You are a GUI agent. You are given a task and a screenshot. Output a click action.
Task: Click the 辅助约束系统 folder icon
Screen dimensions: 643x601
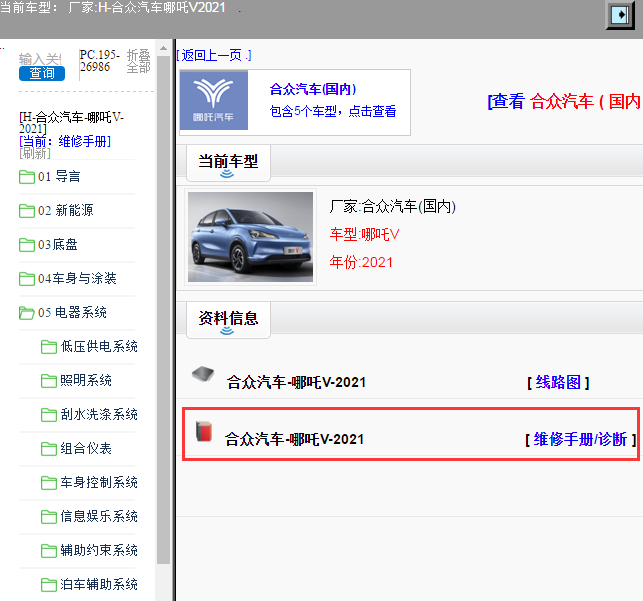pyautogui.click(x=49, y=551)
